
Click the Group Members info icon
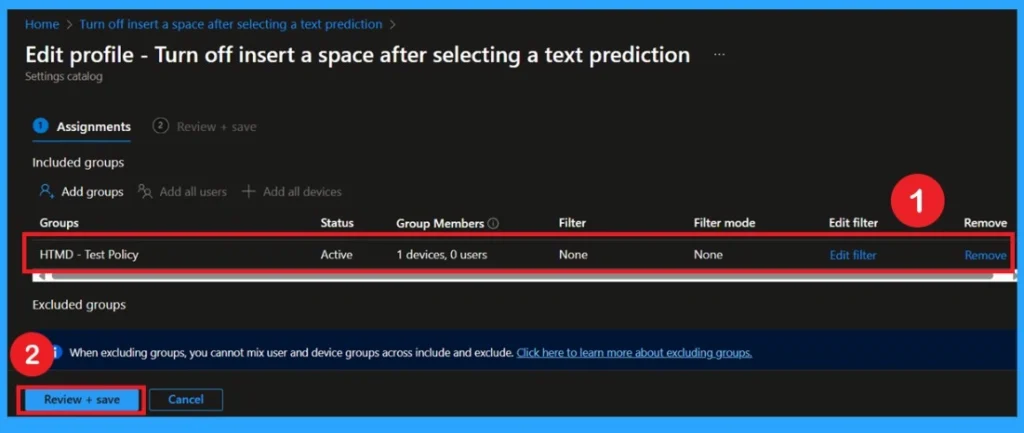pyautogui.click(x=493, y=223)
